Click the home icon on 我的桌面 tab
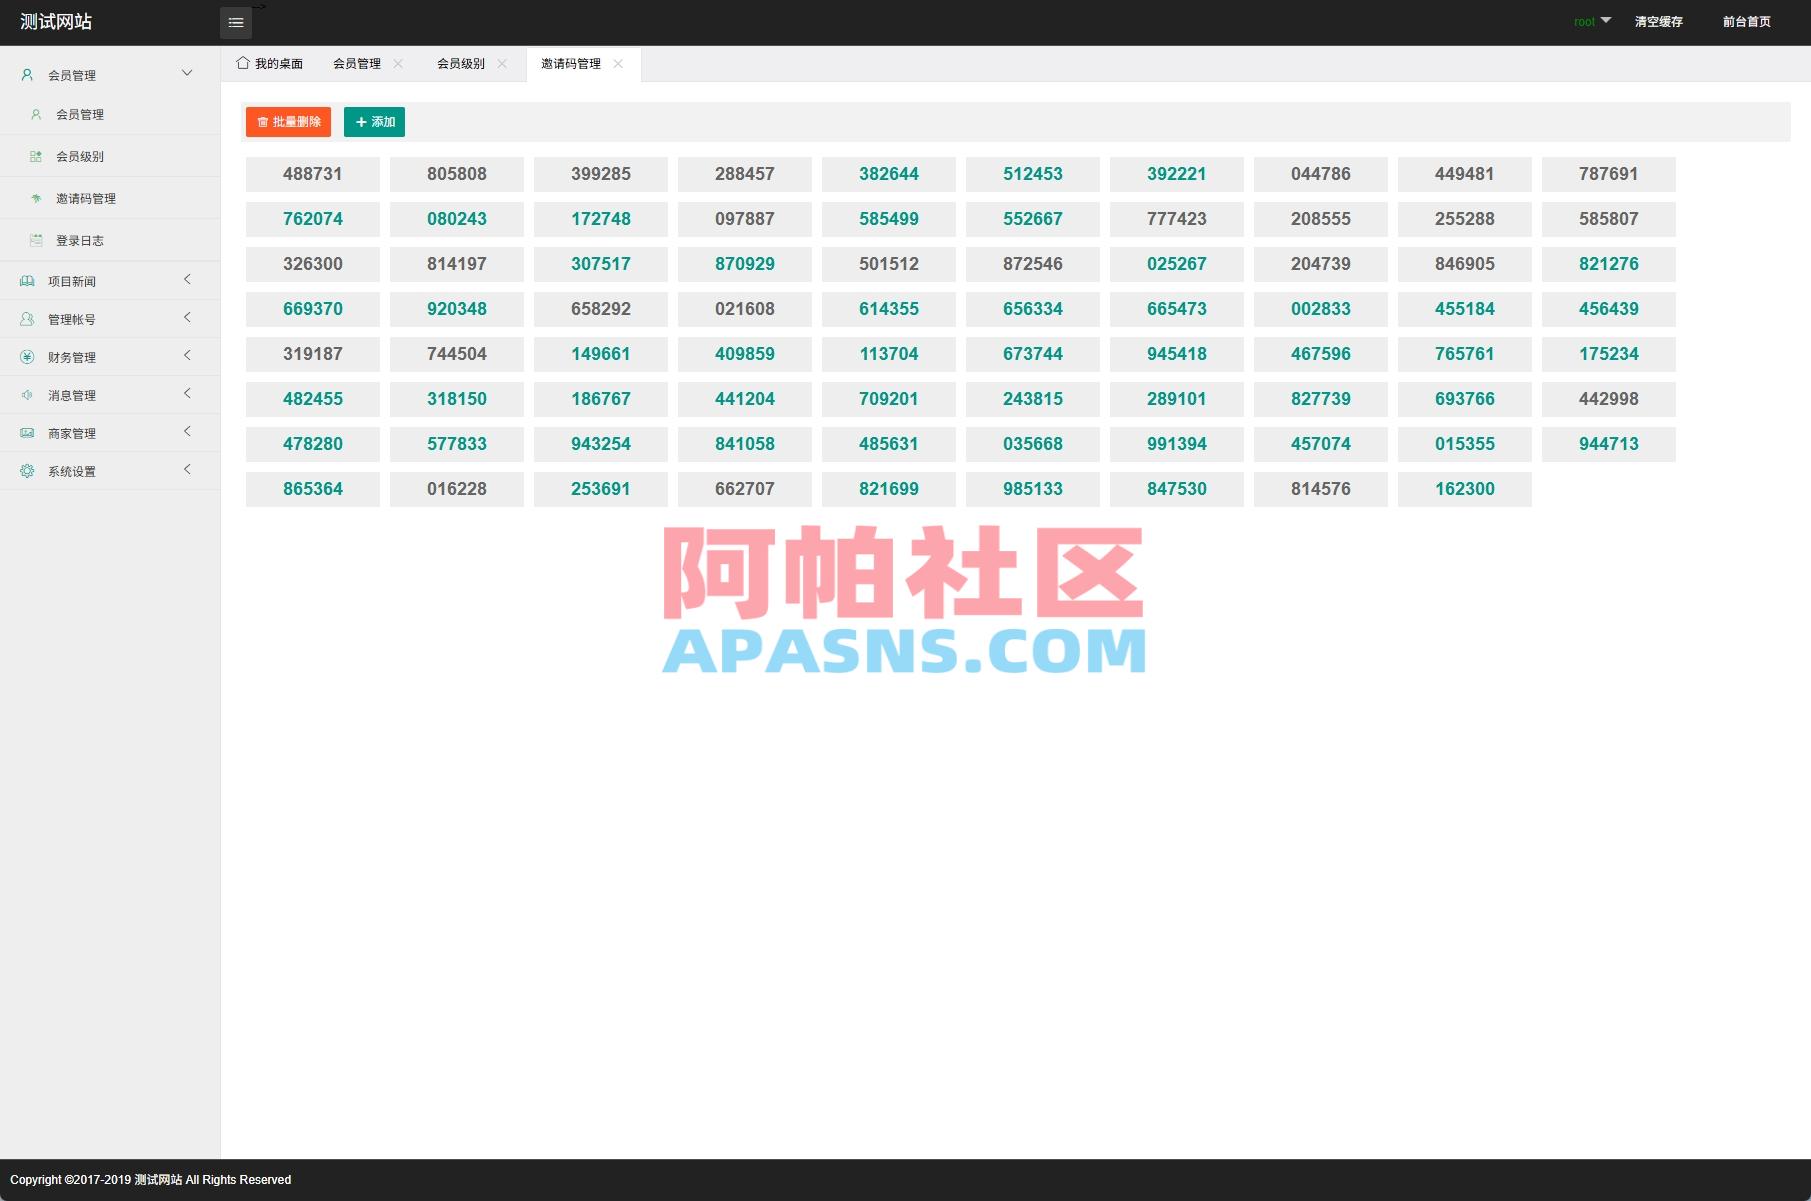1811x1201 pixels. click(x=242, y=62)
